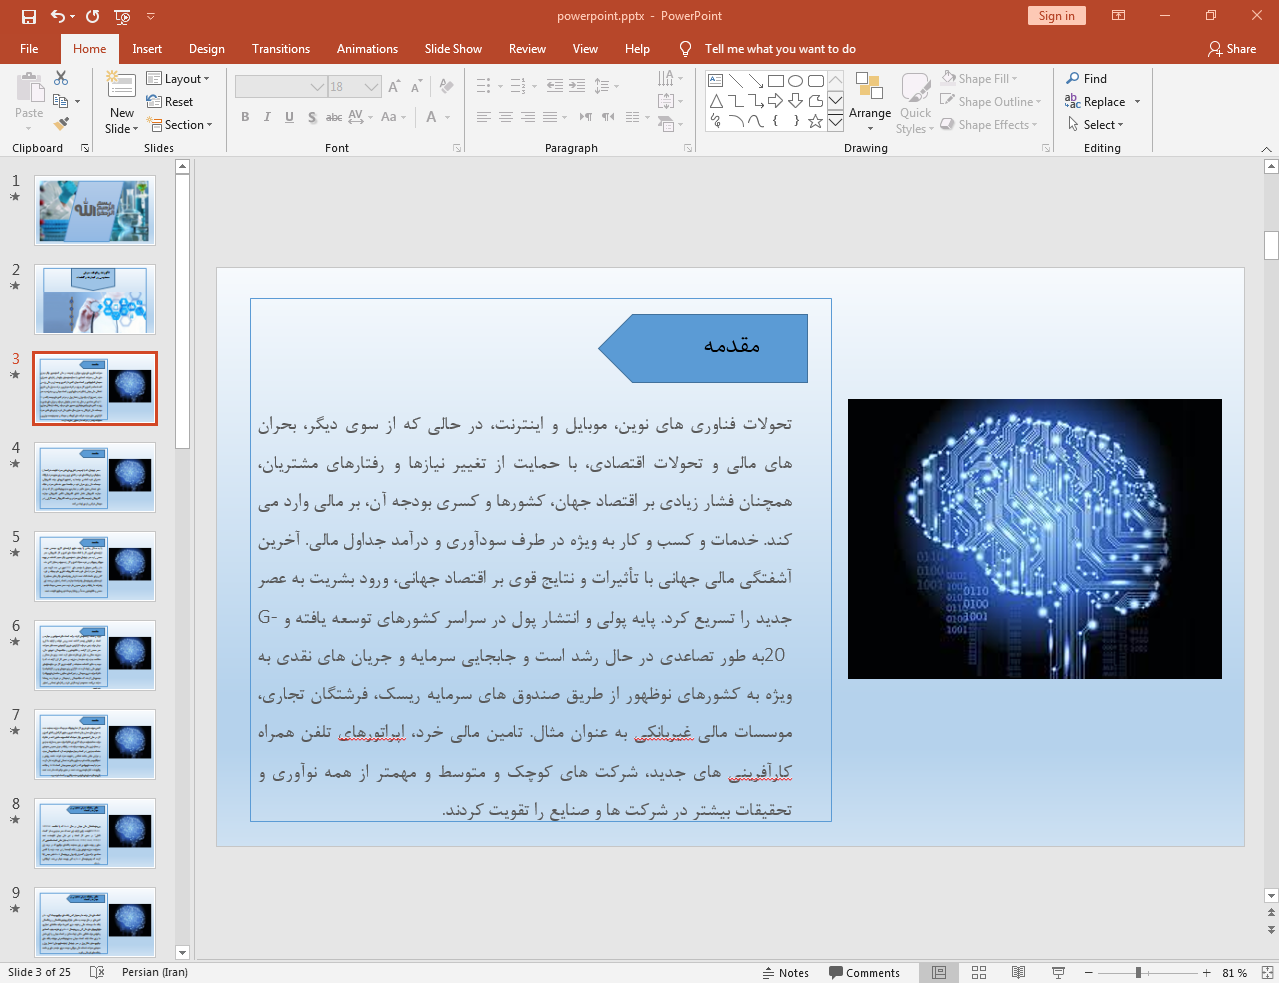Open Quick Styles gallery
This screenshot has width=1279, height=983.
pos(915,103)
